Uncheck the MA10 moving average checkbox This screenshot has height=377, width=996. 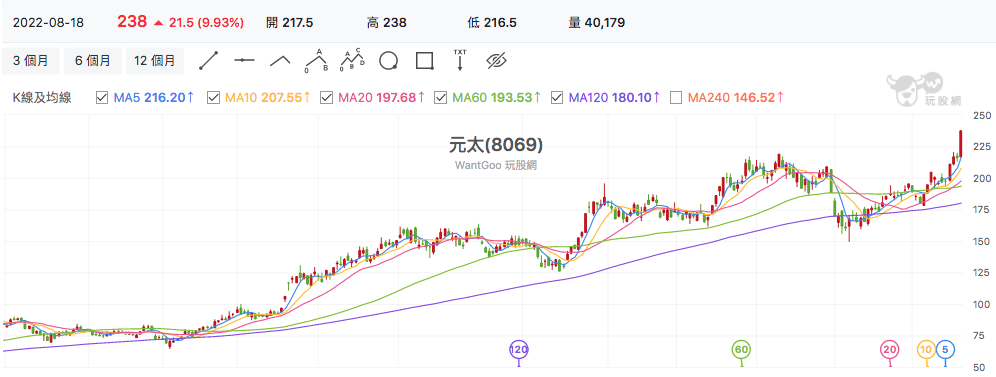pos(213,98)
